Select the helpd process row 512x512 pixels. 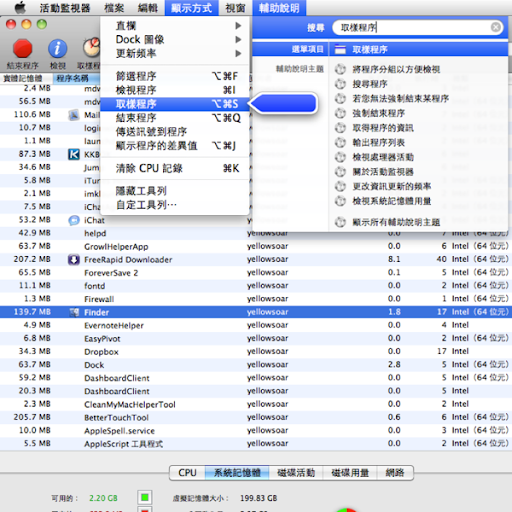[x=256, y=233]
